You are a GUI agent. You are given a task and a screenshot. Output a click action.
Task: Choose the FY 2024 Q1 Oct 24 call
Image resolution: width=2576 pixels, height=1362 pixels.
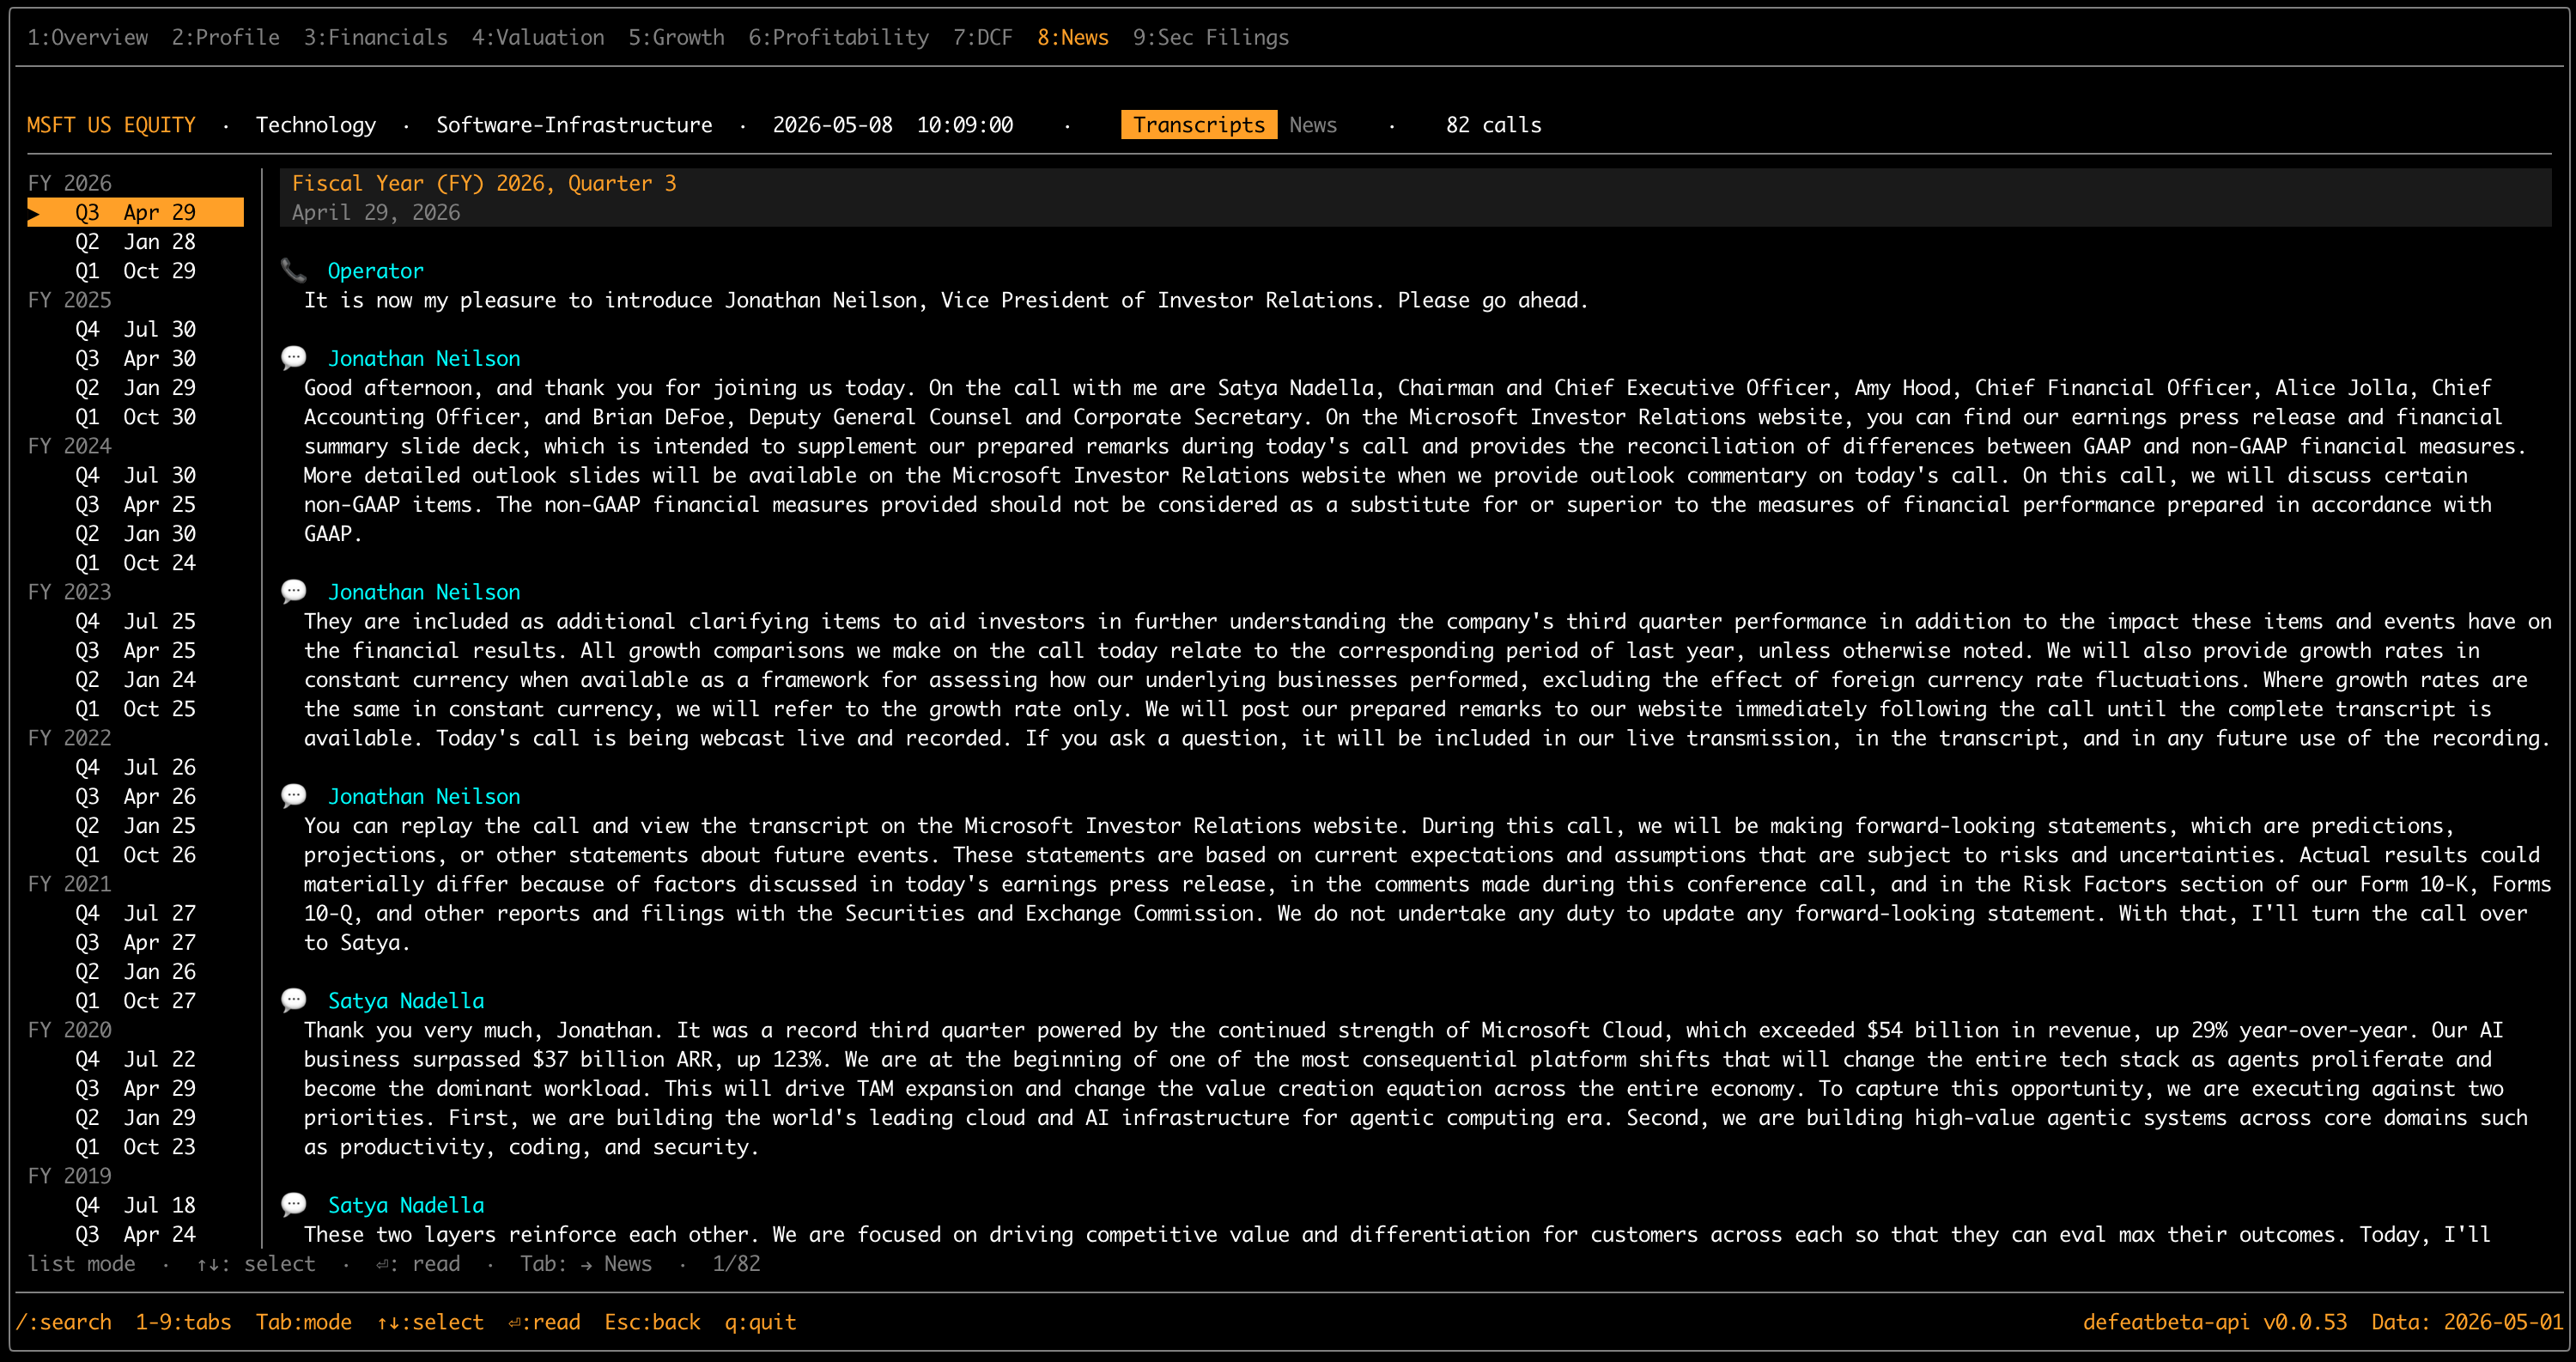(135, 562)
